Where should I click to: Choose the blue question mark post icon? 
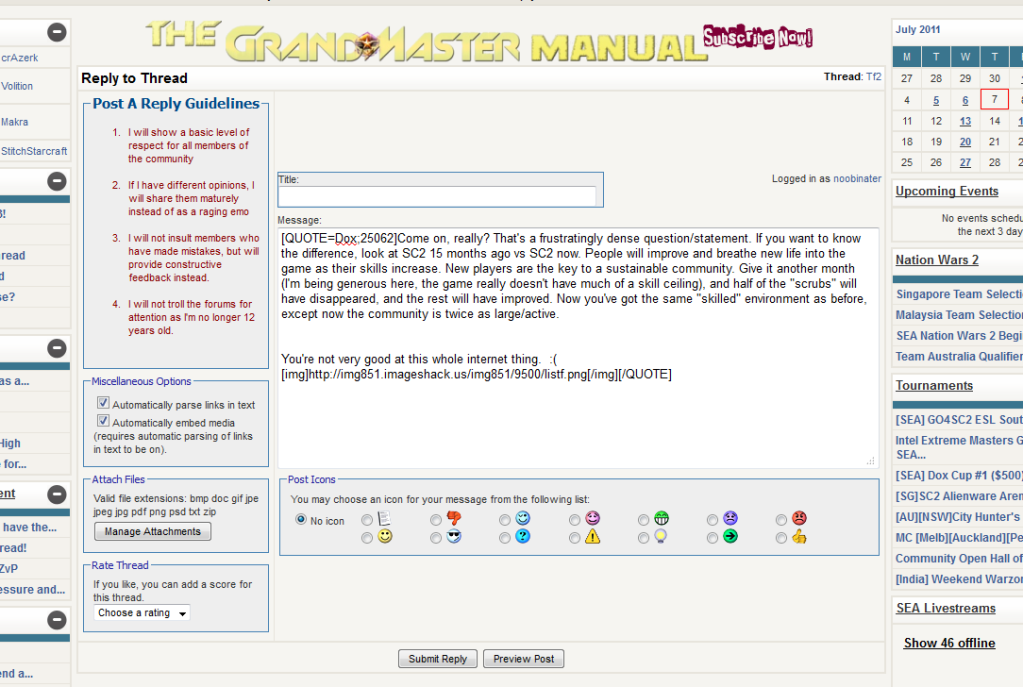(506, 538)
